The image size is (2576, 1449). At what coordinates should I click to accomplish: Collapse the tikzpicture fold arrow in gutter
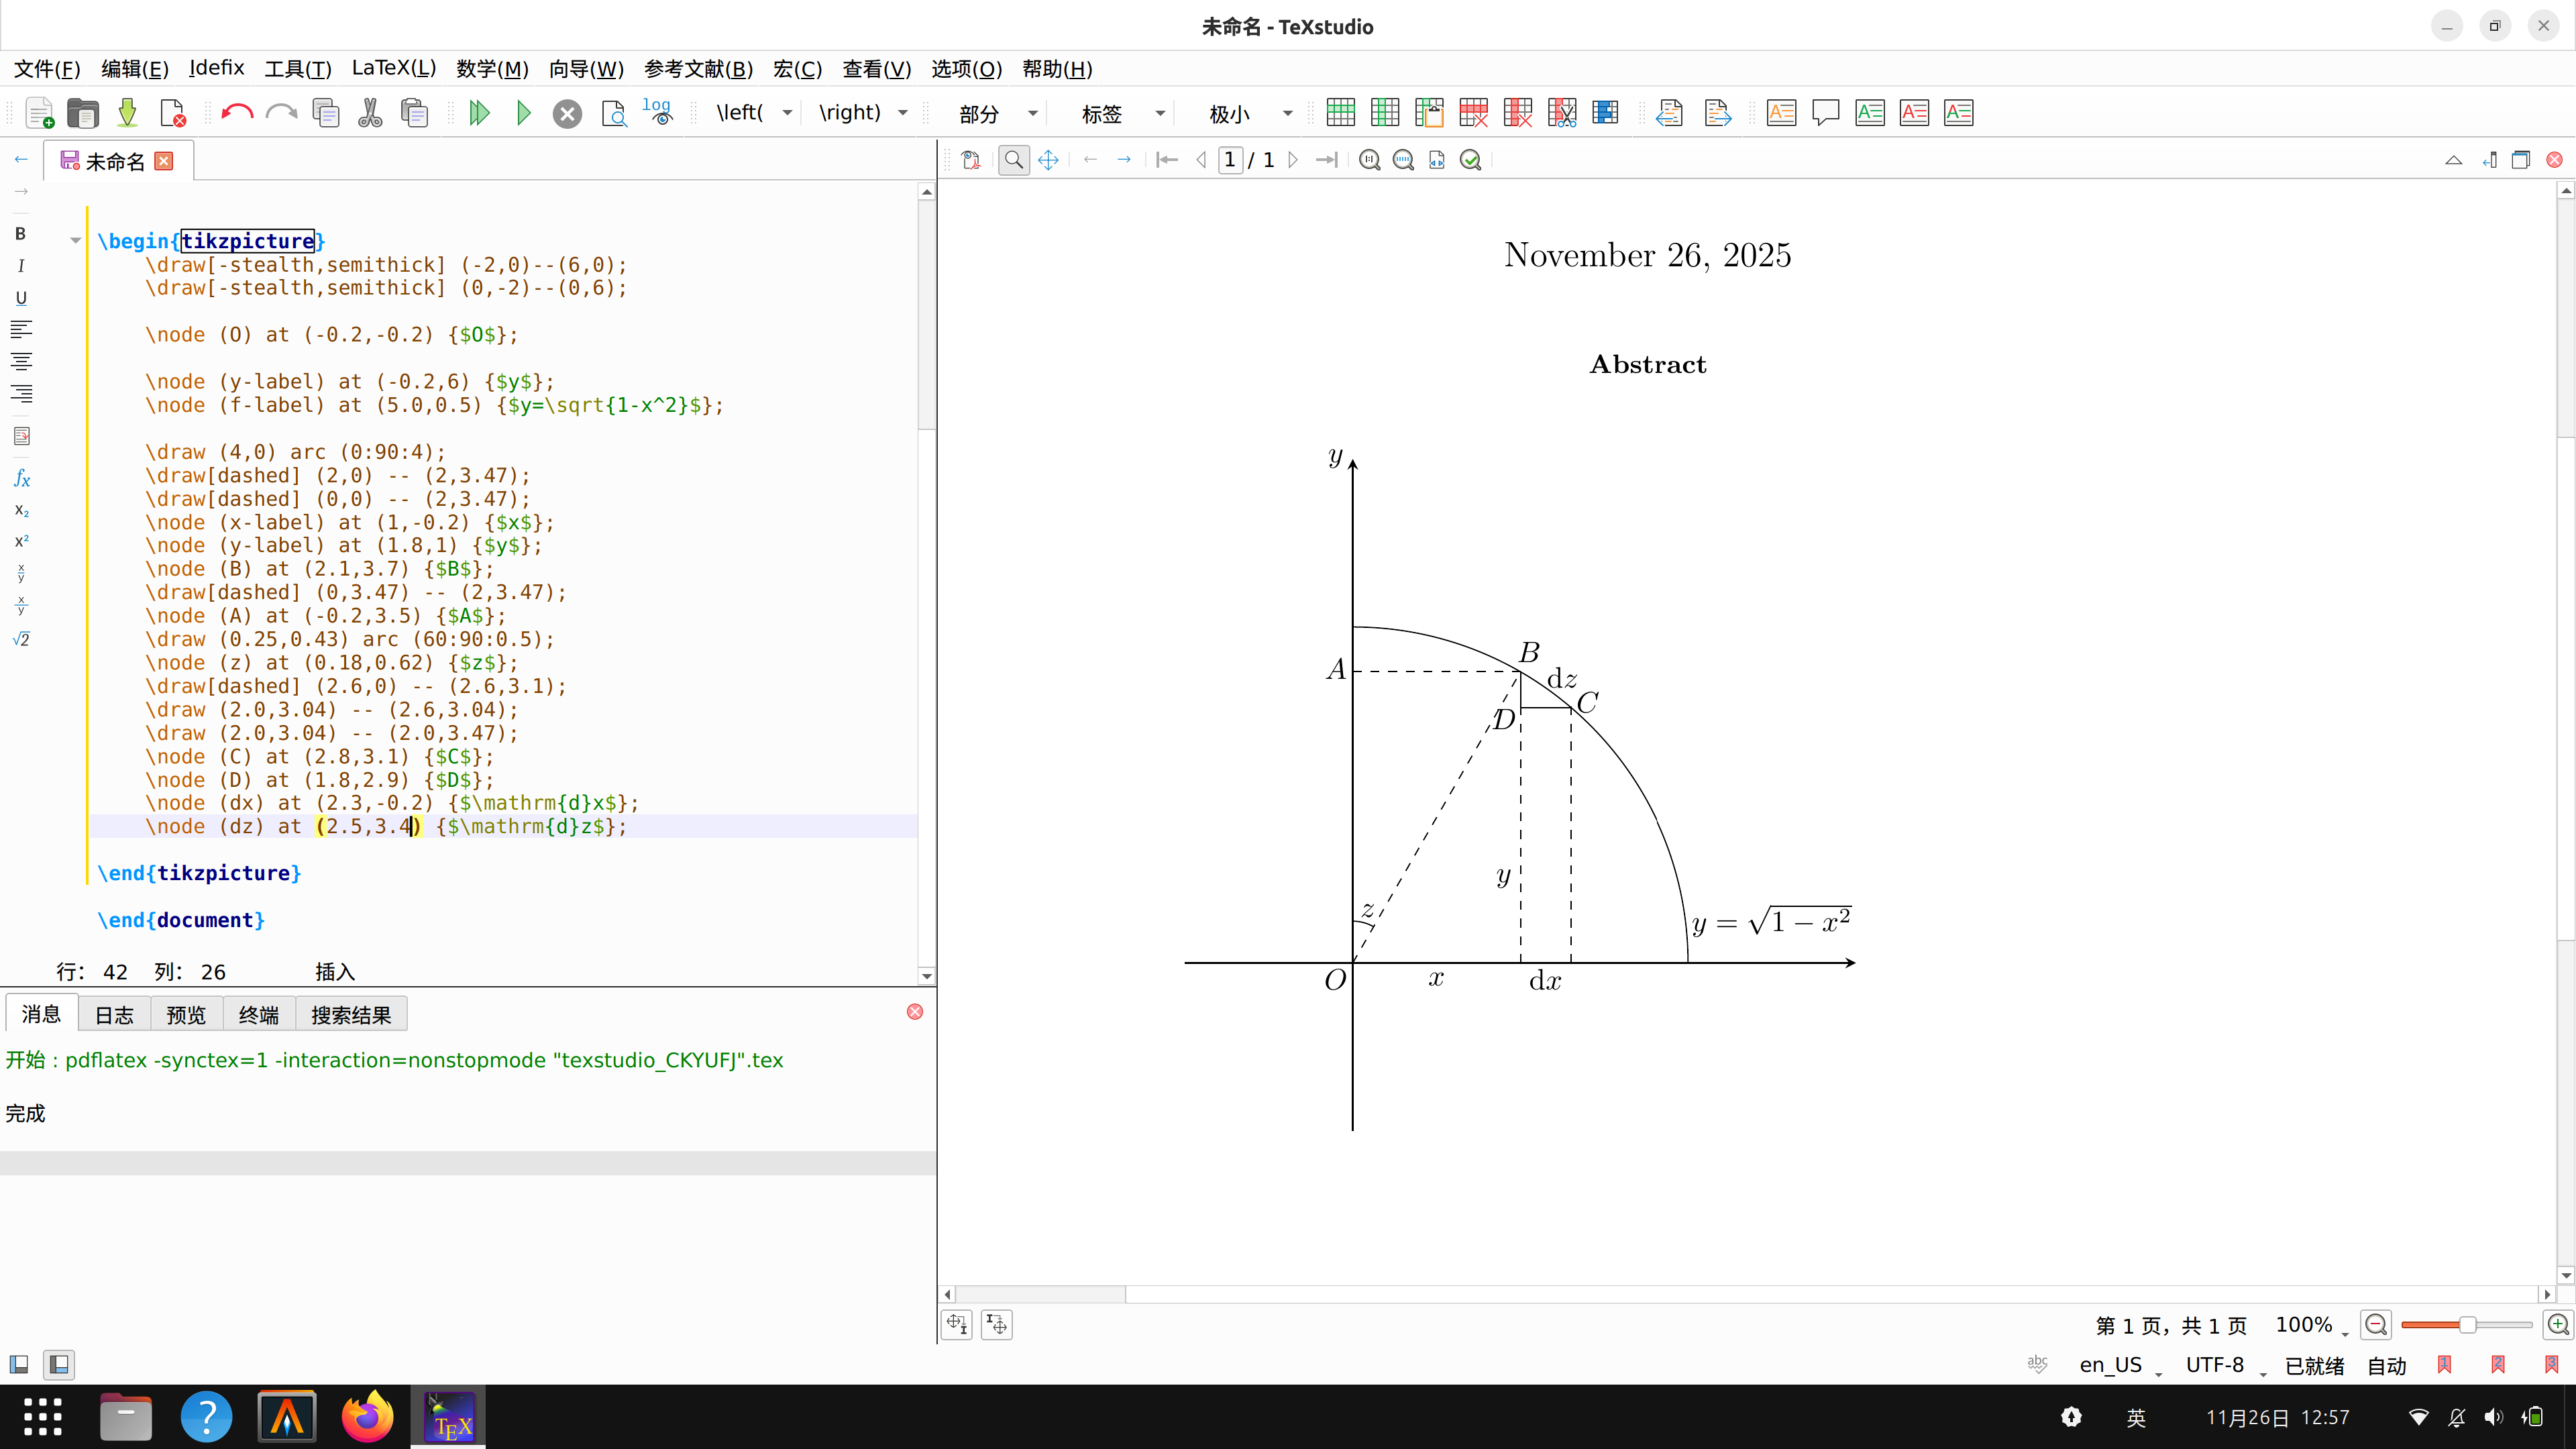75,241
